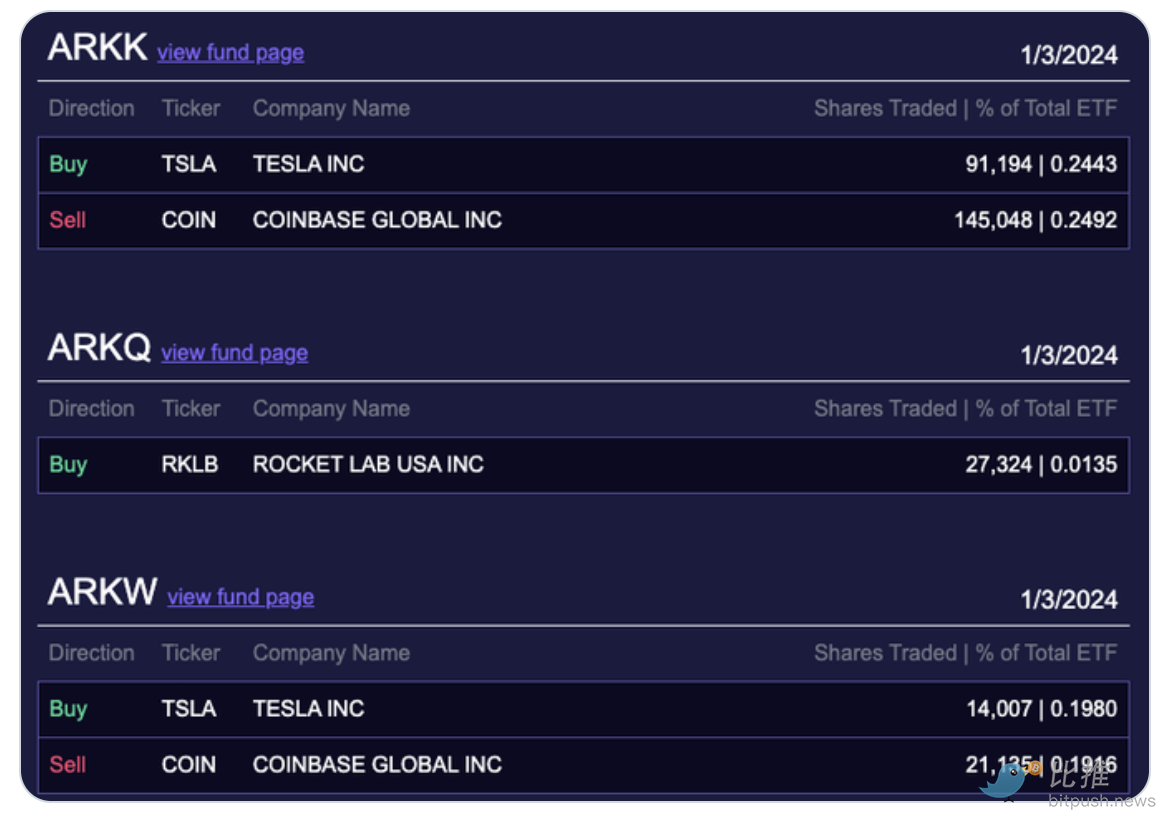The height and width of the screenshot is (828, 1176).
Task: Click Shares Traded header under ARKW
Action: pos(885,653)
